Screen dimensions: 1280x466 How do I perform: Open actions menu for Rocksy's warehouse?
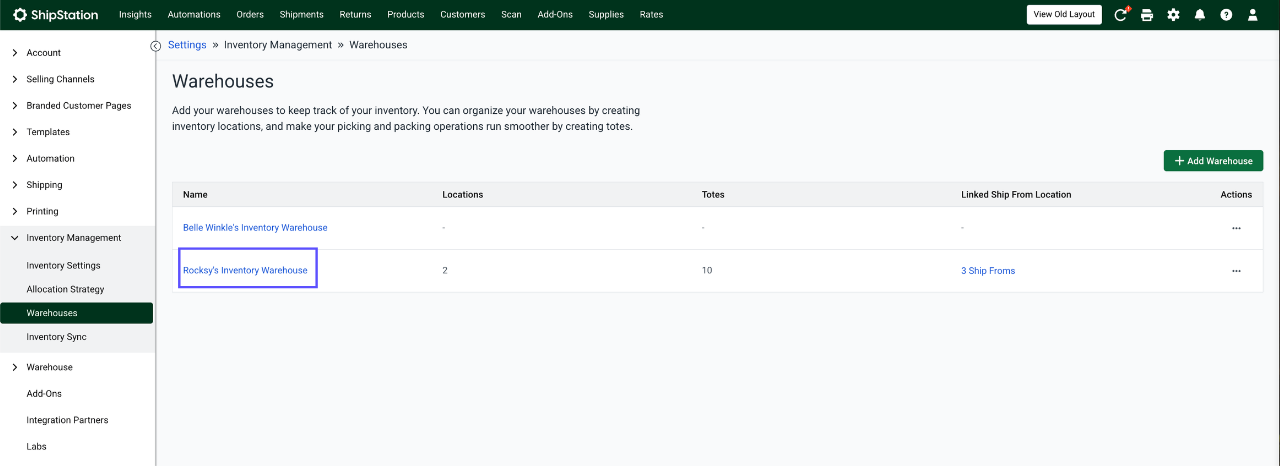click(1236, 271)
